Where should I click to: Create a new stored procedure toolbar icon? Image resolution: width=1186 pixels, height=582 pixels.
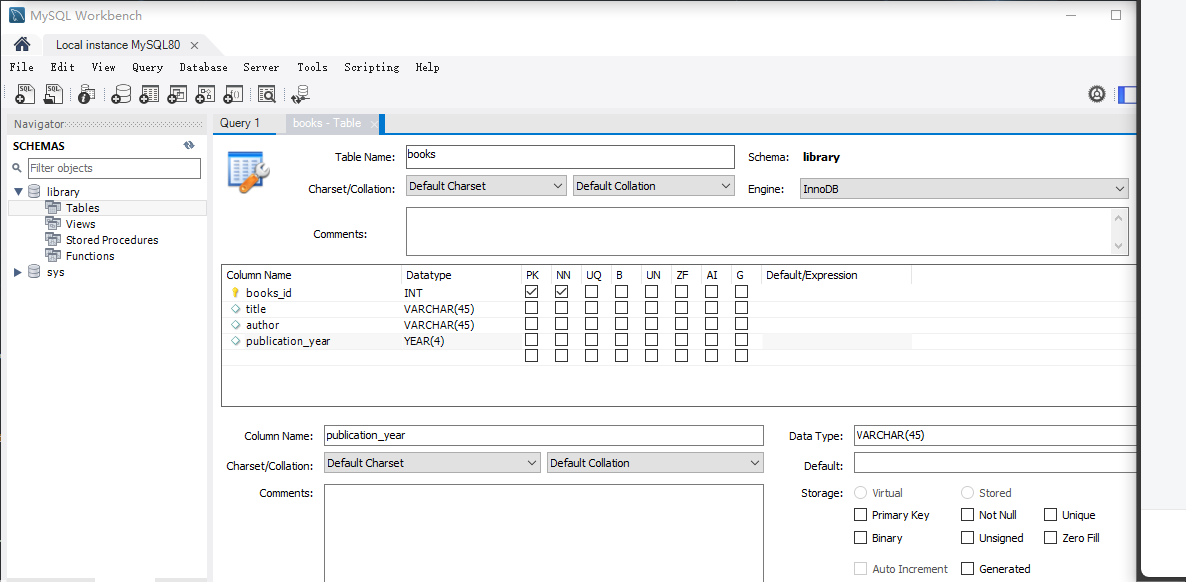(x=205, y=94)
